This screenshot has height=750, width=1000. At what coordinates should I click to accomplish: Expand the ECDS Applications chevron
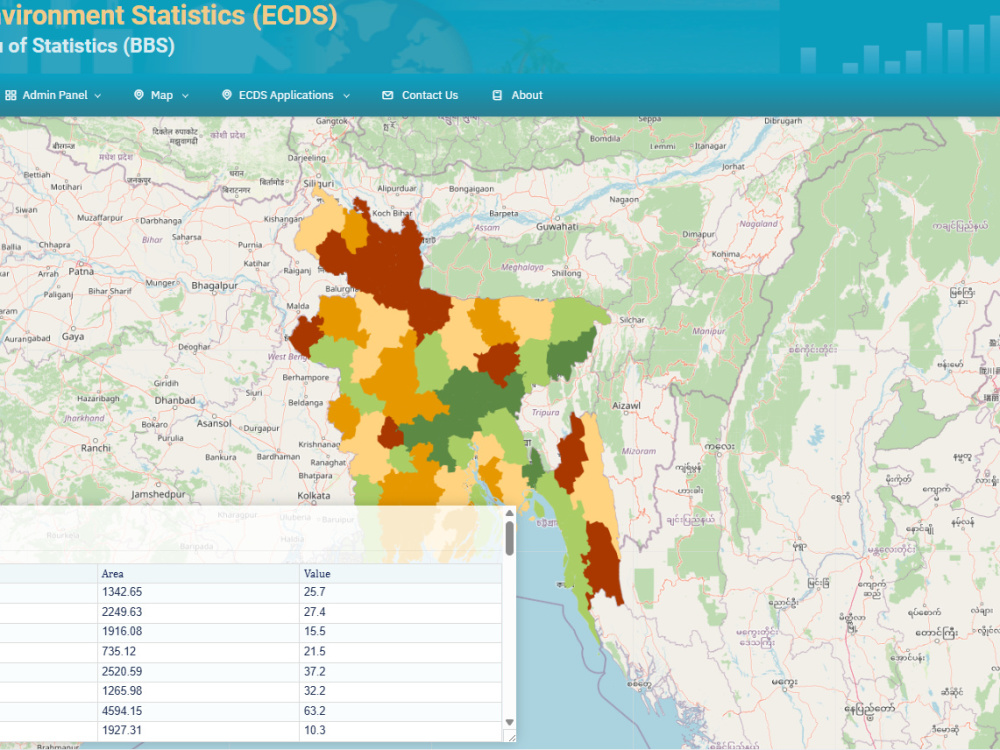[346, 96]
